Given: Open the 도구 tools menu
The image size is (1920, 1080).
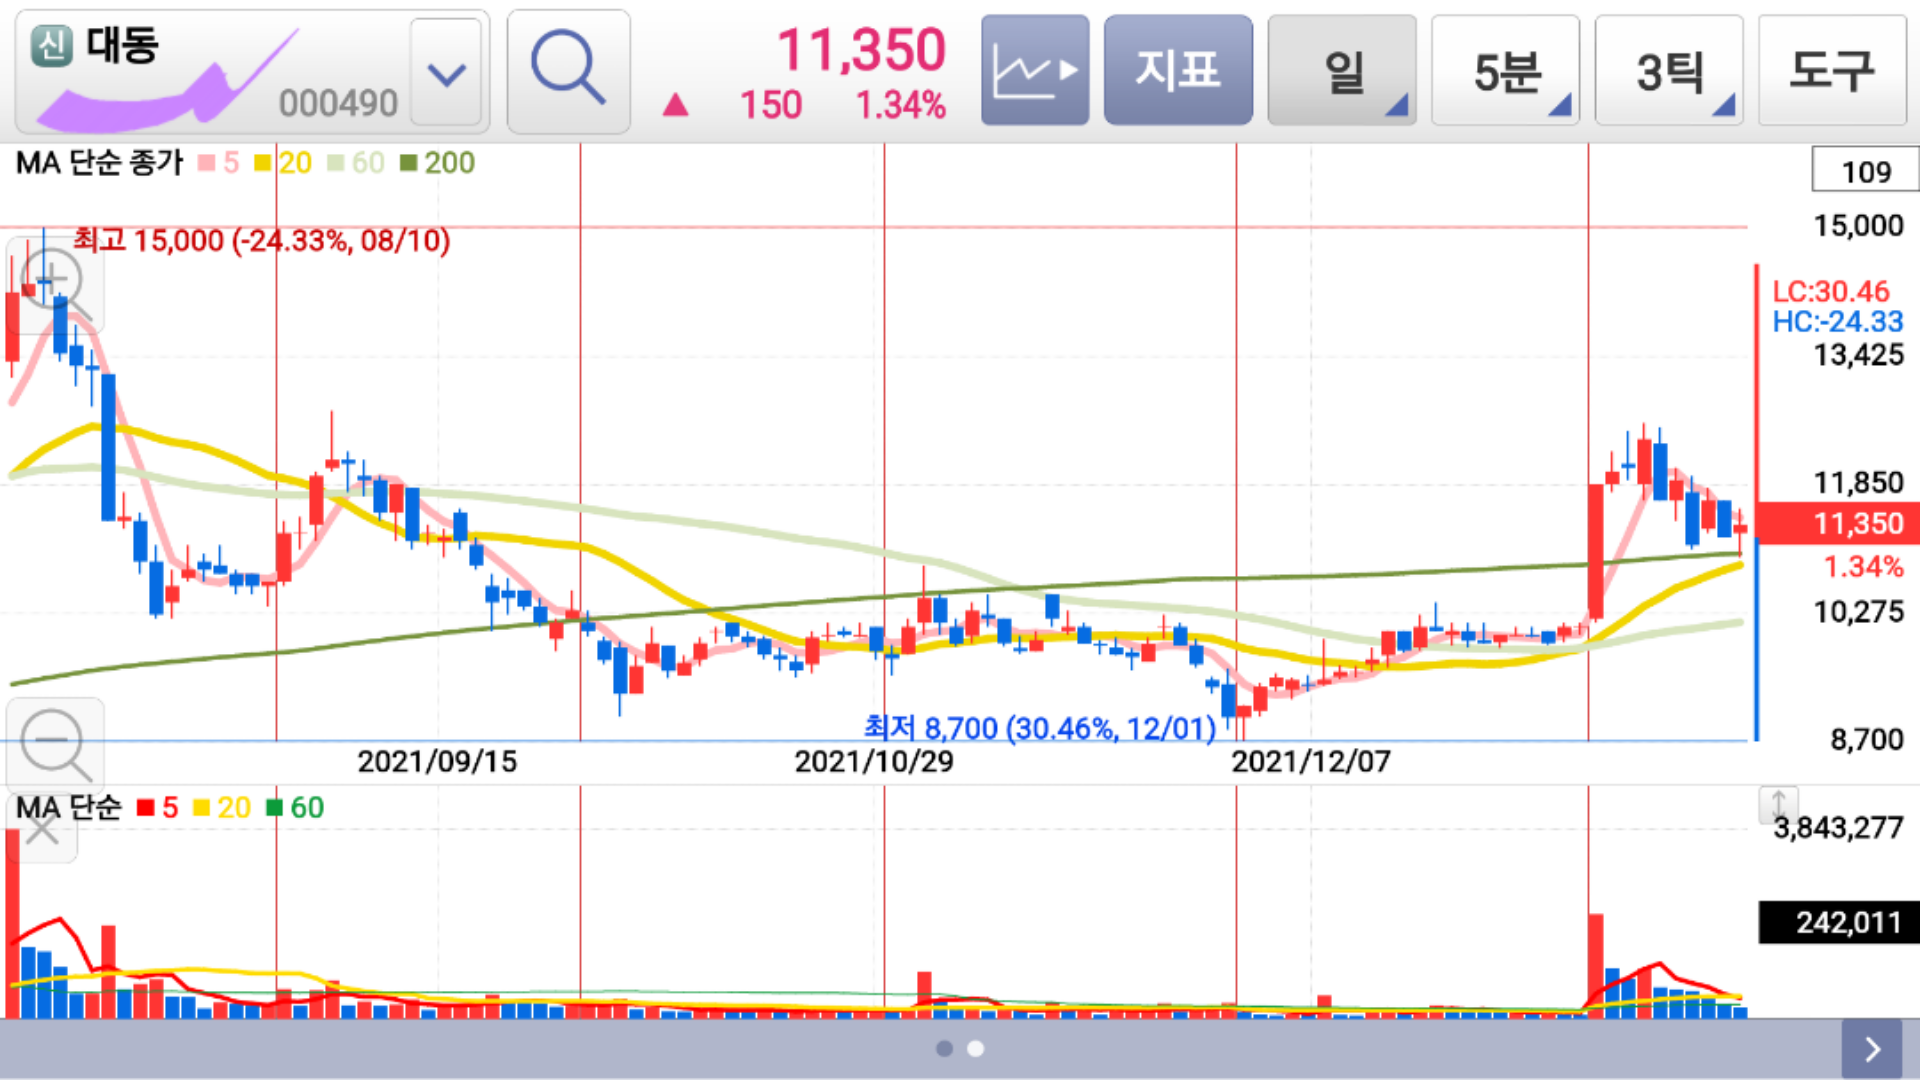Looking at the screenshot, I should point(1832,70).
